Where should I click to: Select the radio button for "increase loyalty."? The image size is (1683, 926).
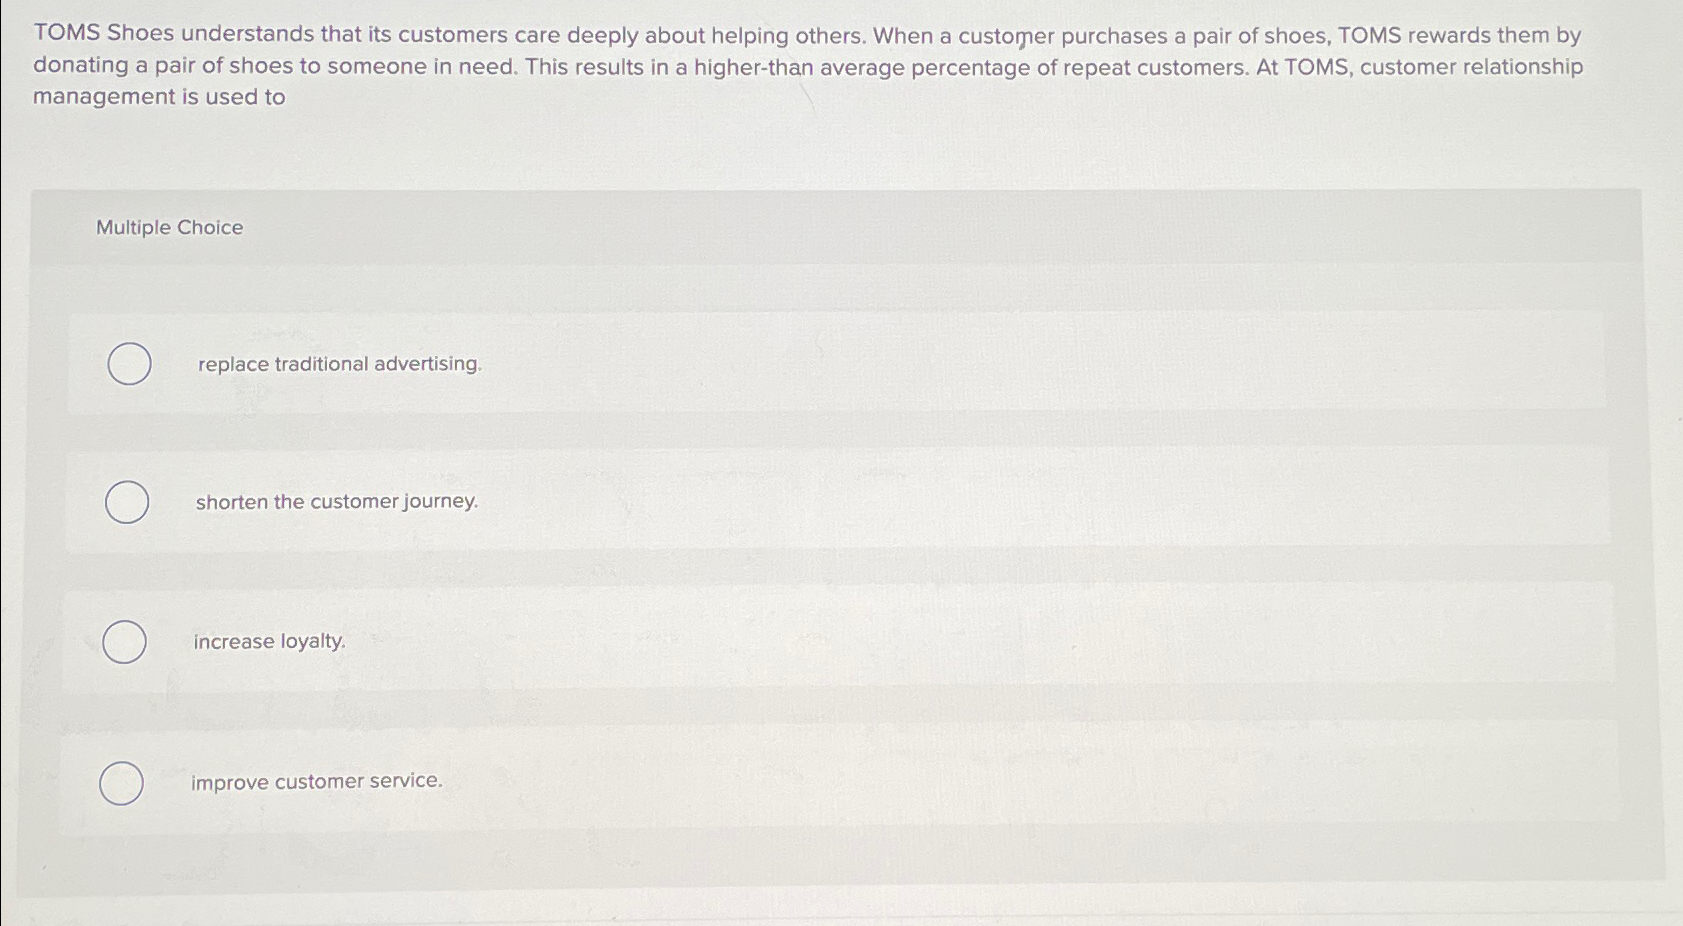point(124,642)
